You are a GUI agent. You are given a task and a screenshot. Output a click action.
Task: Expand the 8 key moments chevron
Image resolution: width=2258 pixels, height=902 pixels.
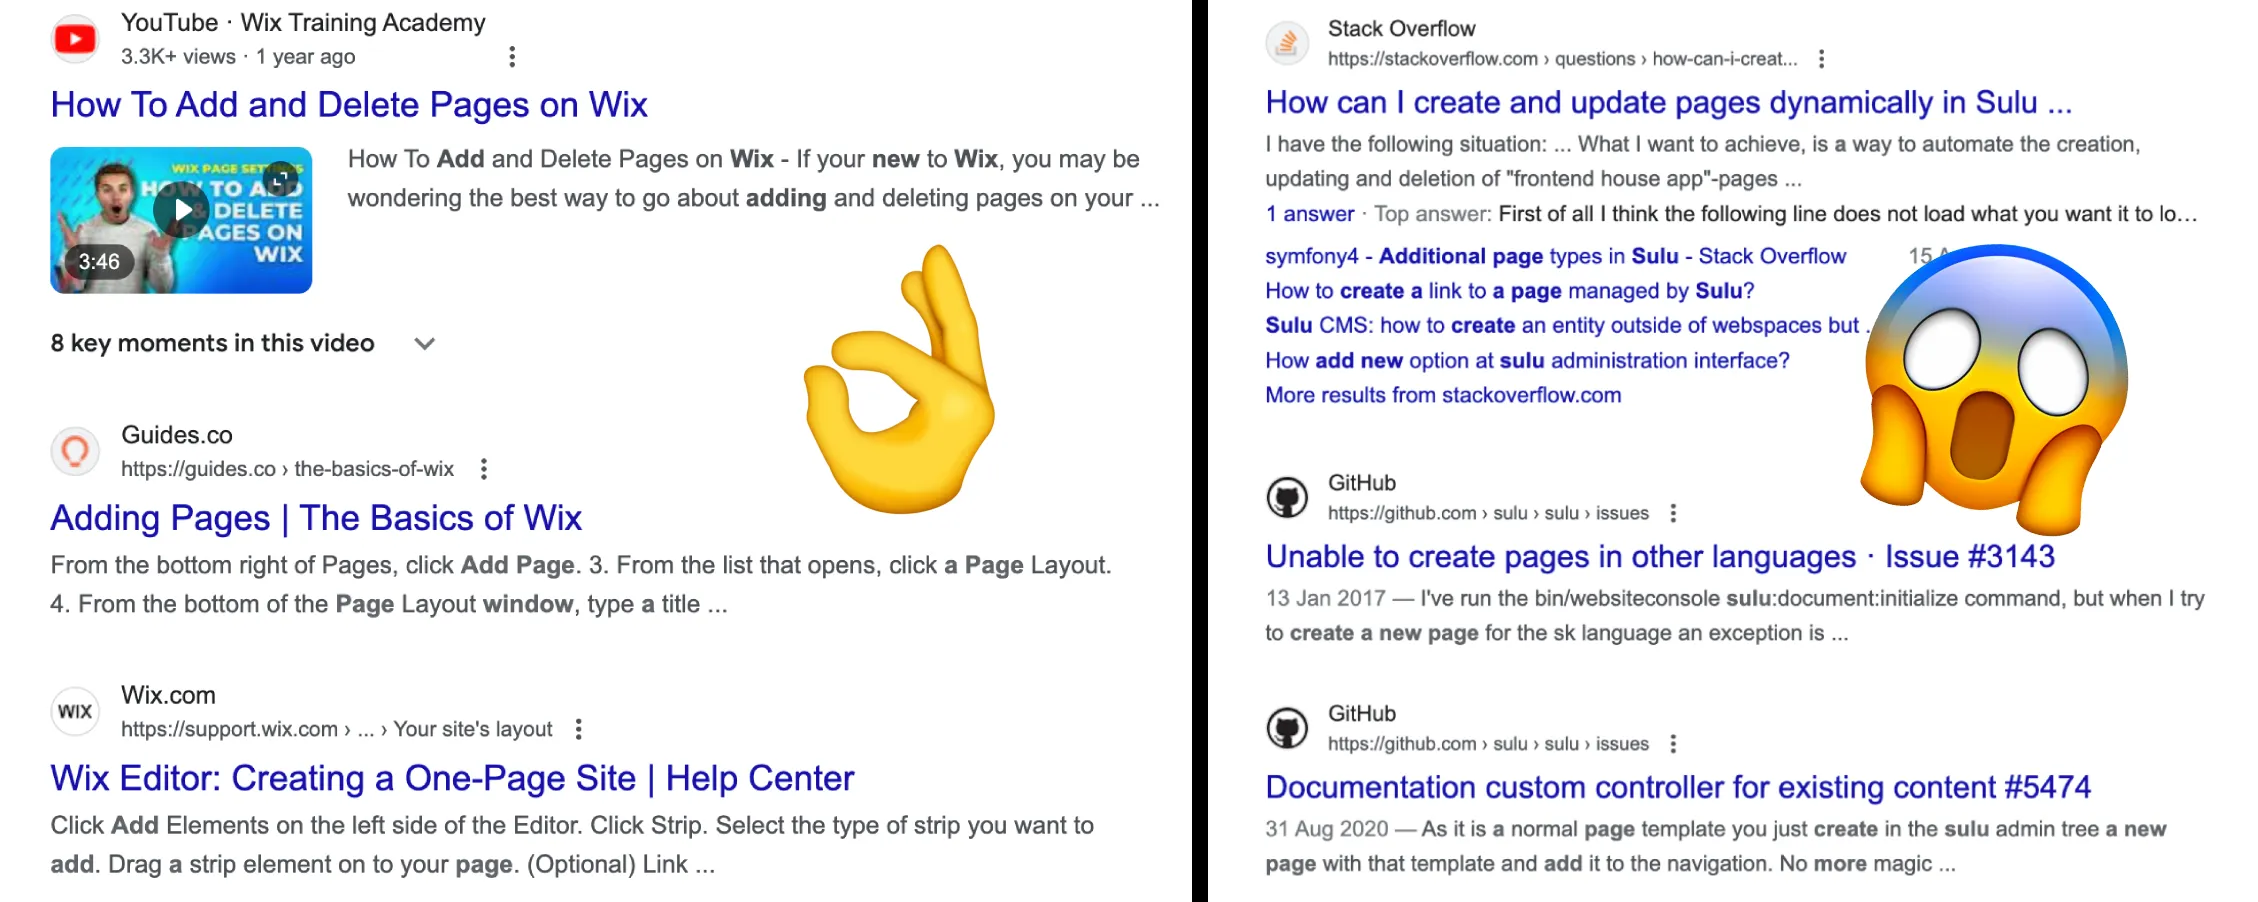[x=425, y=344]
